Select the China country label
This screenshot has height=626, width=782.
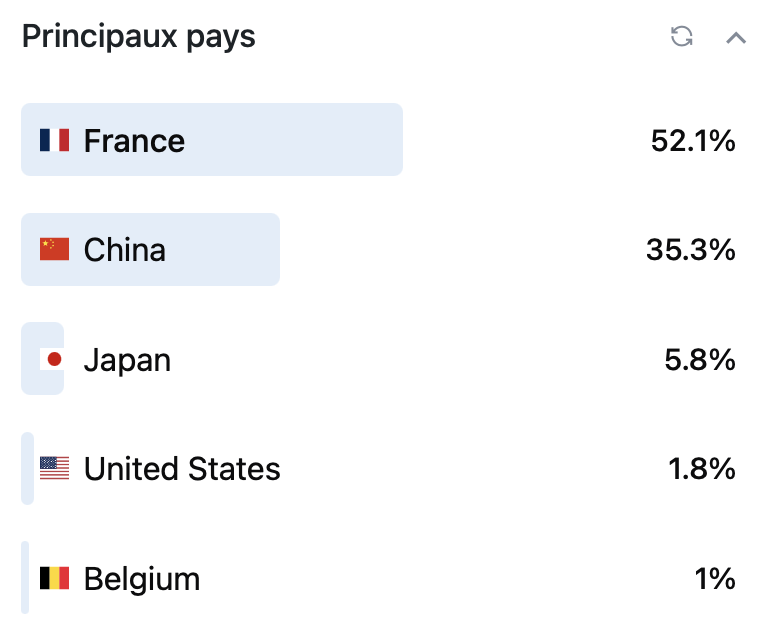125,249
